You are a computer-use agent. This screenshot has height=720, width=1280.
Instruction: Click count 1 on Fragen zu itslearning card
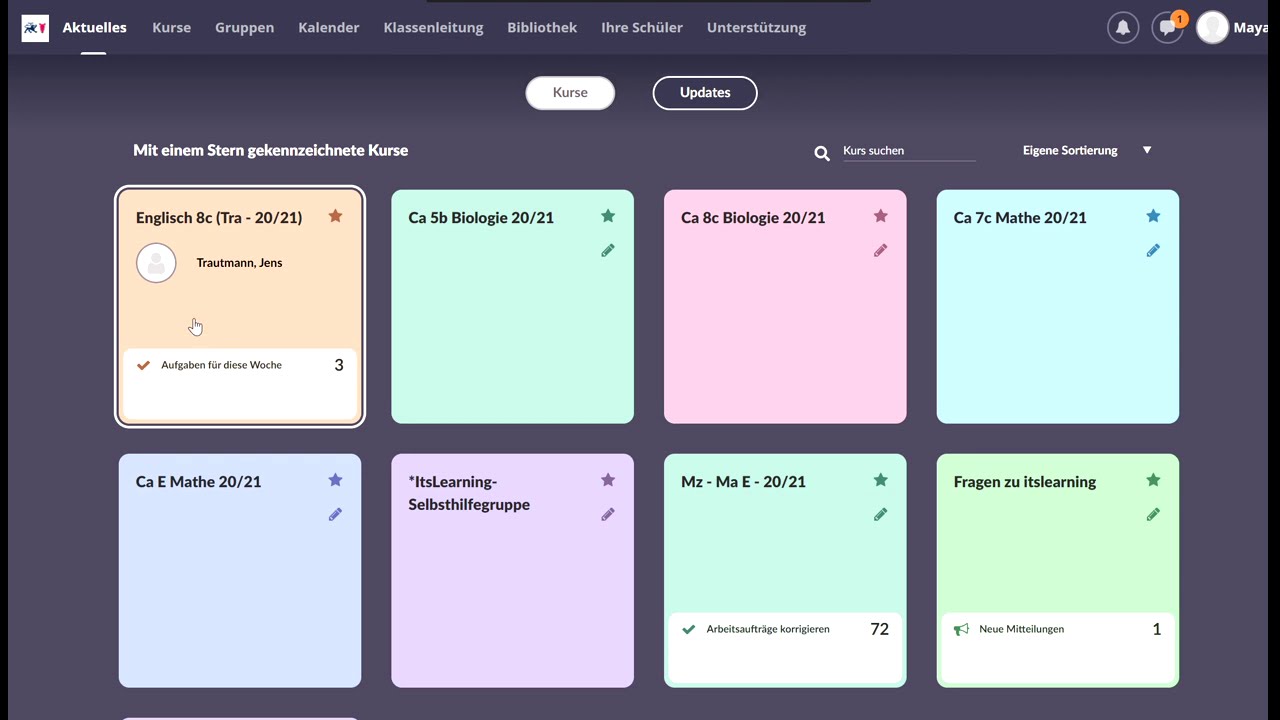click(1157, 629)
